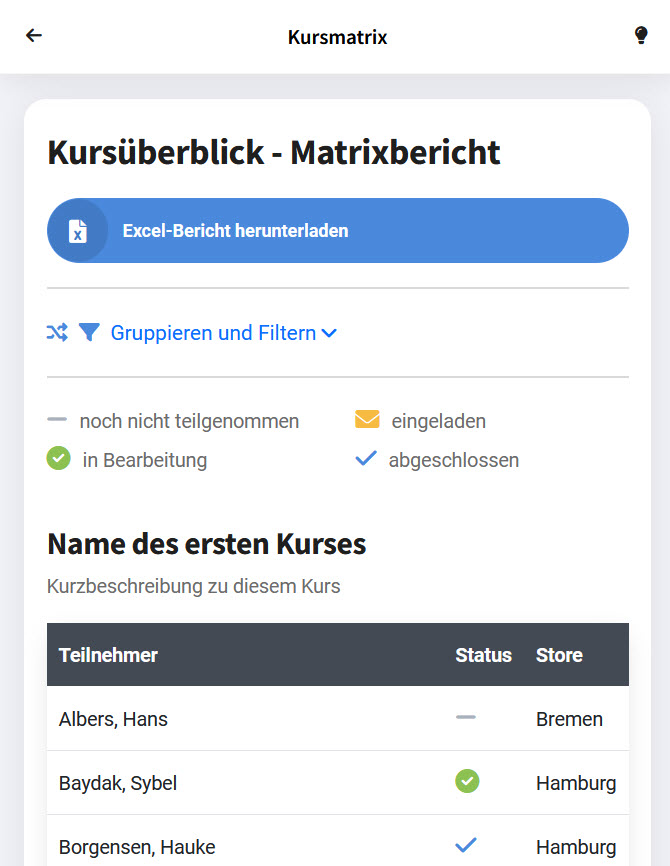670x866 pixels.
Task: Click the shuffle grouping icon
Action: tap(57, 333)
